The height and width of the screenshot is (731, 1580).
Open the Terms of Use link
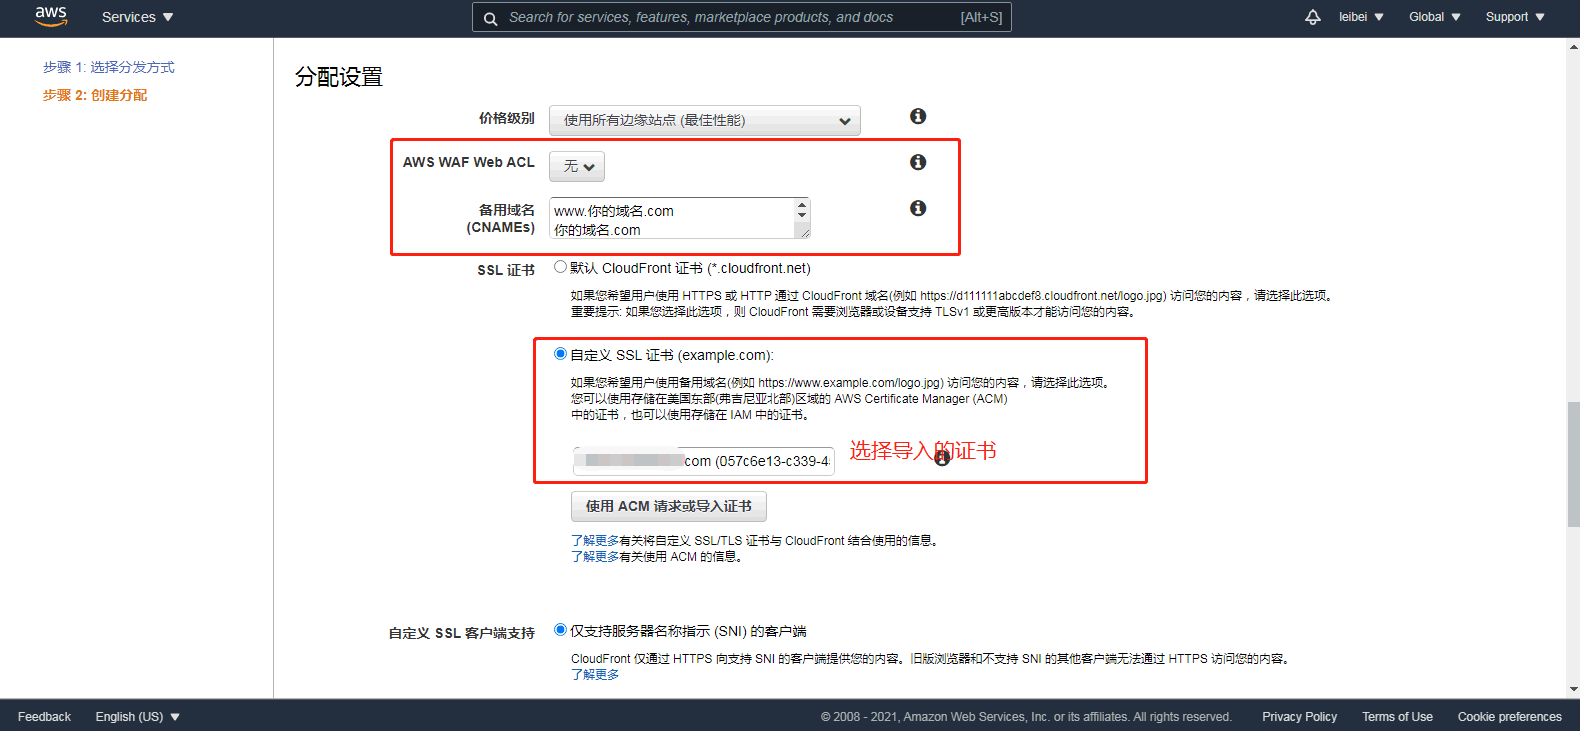click(1397, 717)
